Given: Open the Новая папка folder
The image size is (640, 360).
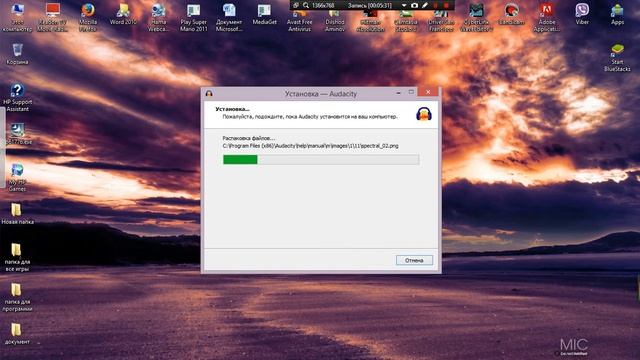Looking at the screenshot, I should click(x=17, y=213).
